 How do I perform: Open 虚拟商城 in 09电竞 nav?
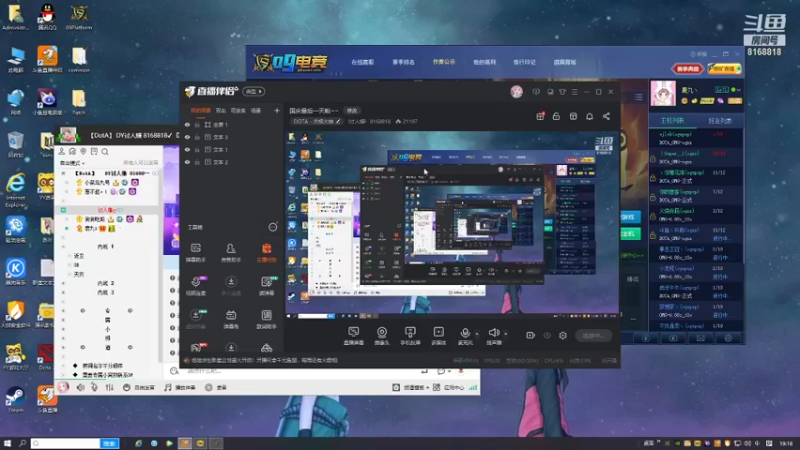click(565, 62)
